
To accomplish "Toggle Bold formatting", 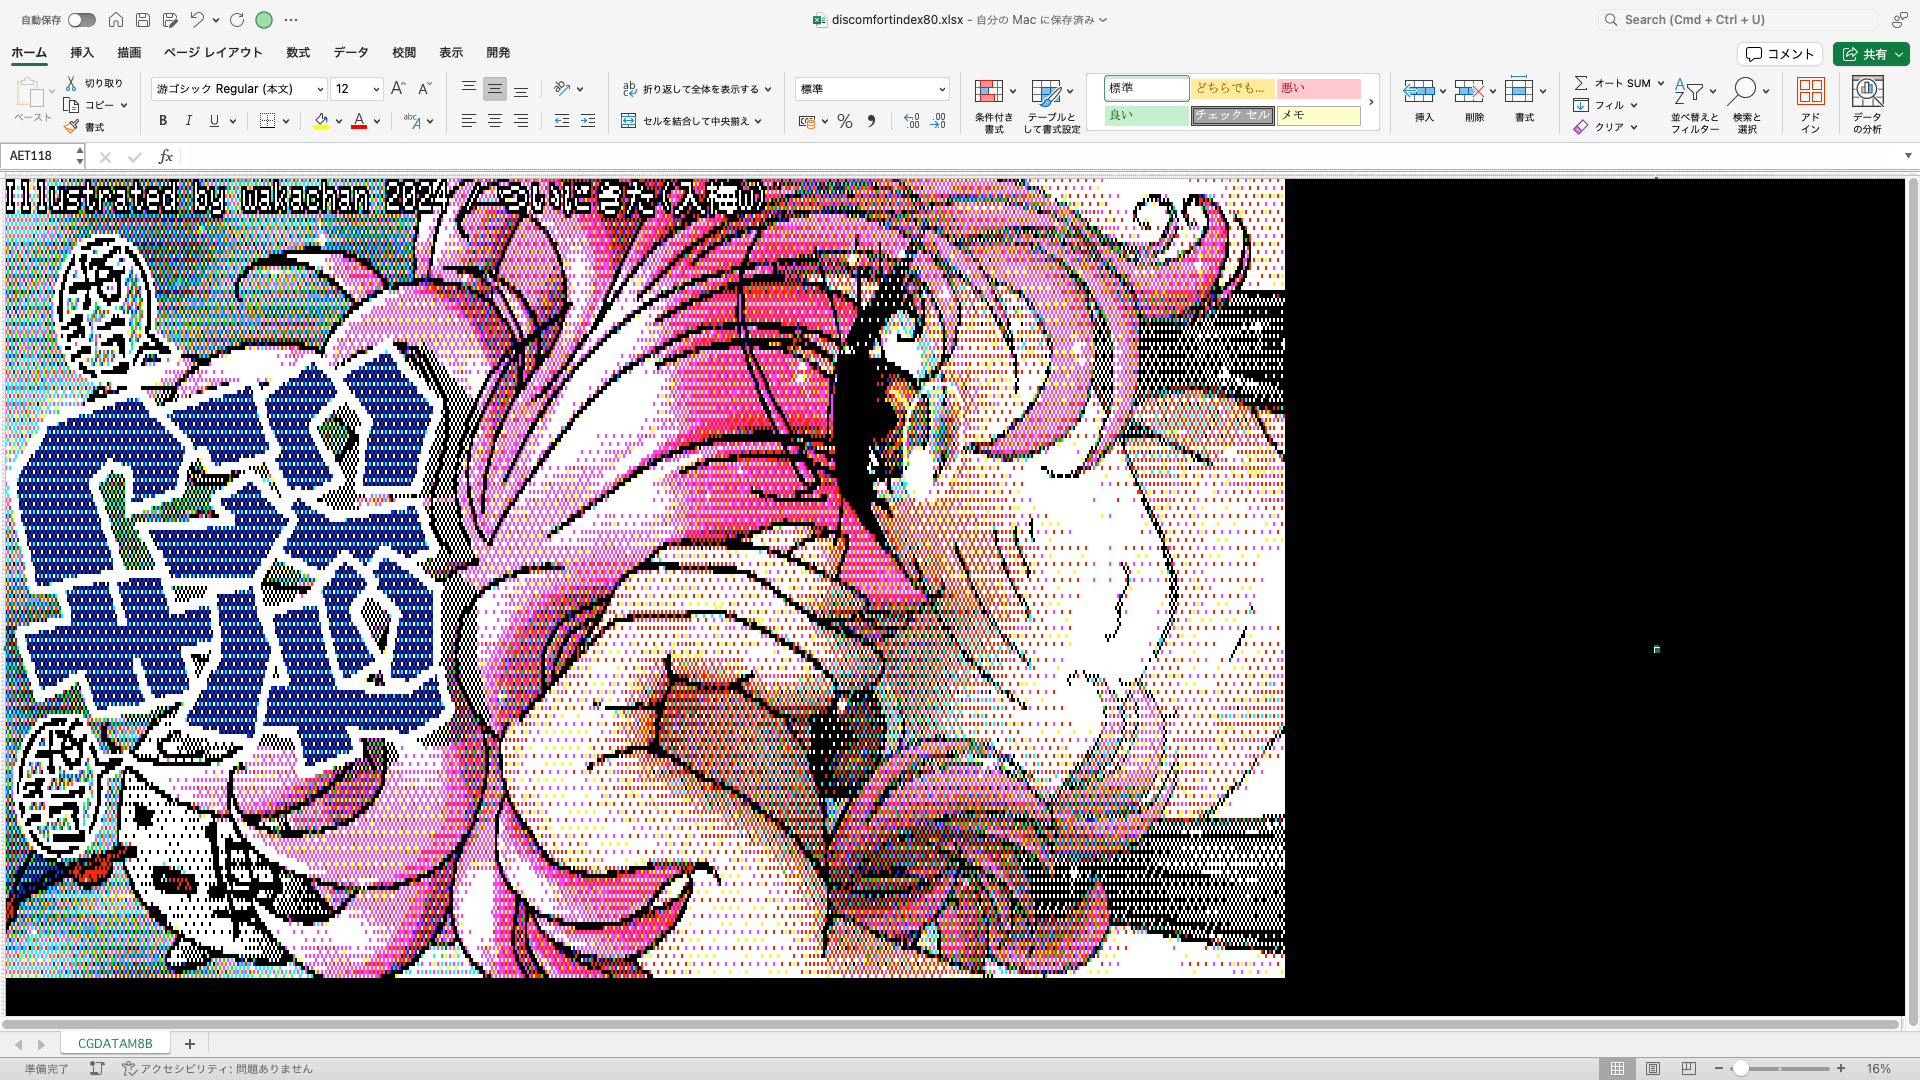I will [x=163, y=121].
